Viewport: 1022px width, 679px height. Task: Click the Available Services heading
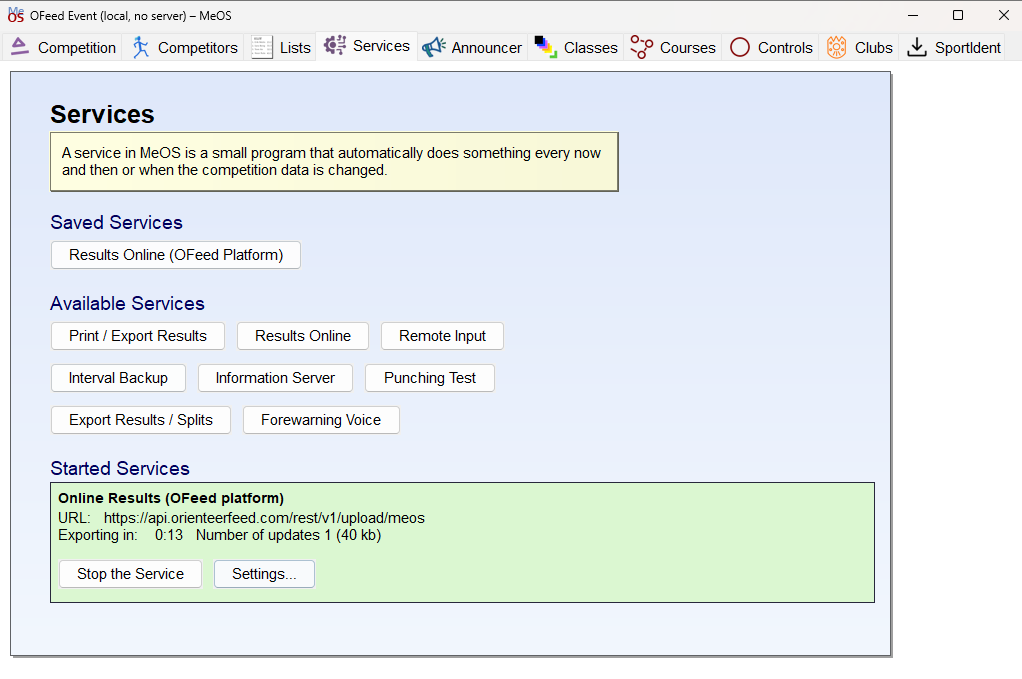128,304
